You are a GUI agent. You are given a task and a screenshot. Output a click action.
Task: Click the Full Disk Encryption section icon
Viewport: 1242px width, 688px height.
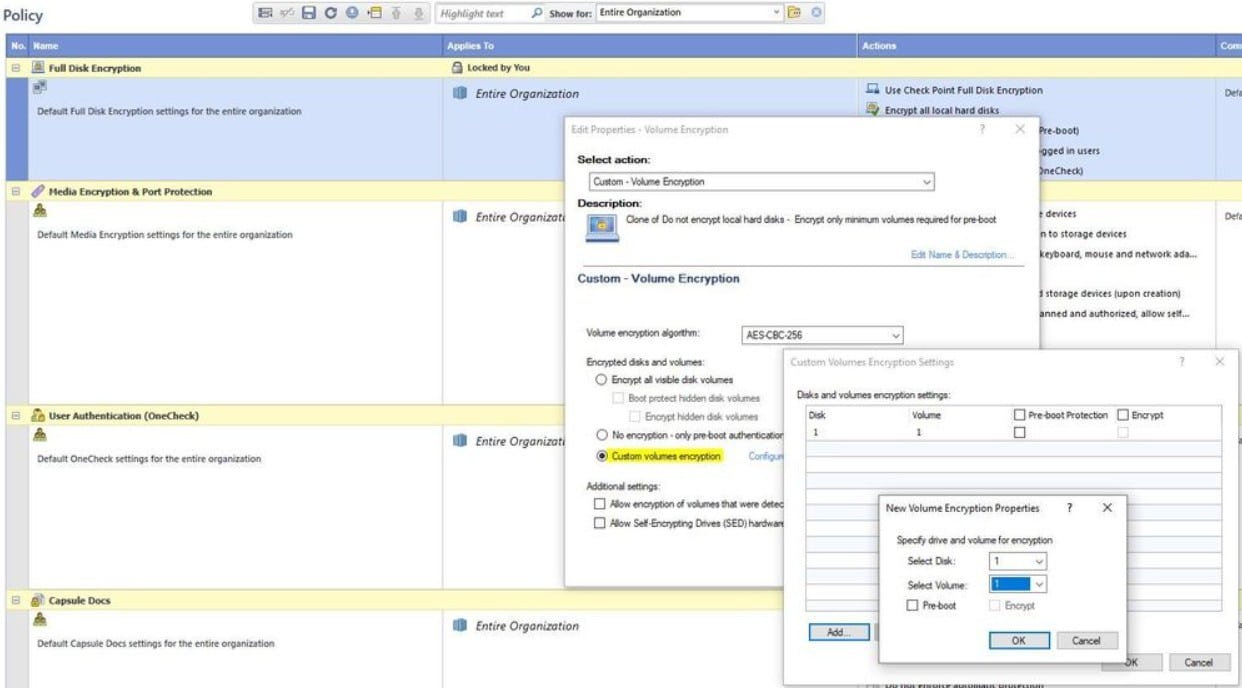[x=38, y=68]
